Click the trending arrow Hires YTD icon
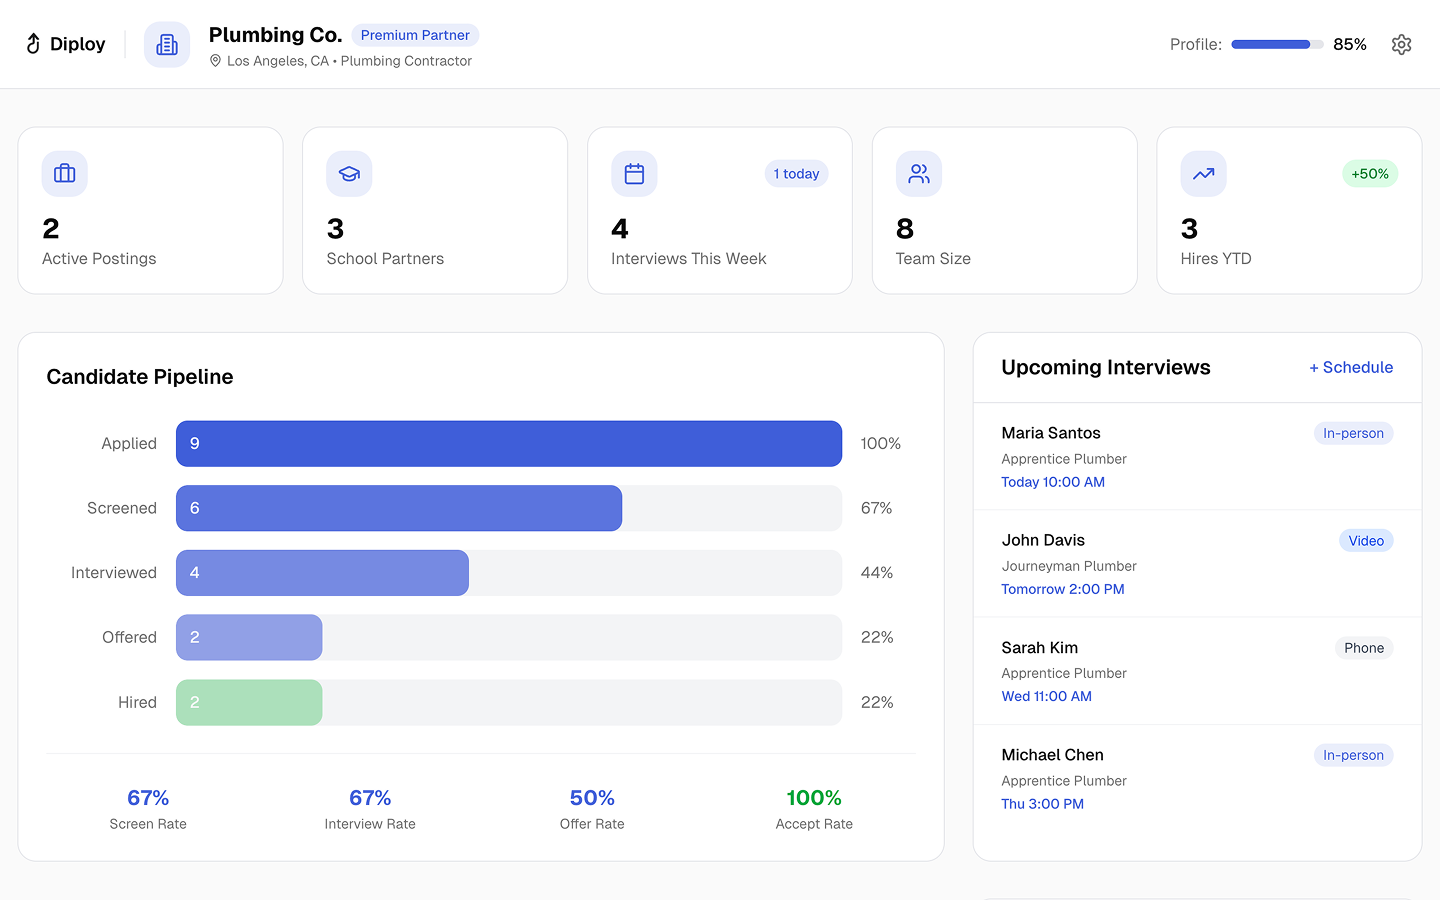Screen dimensions: 1440x900 click(1203, 174)
